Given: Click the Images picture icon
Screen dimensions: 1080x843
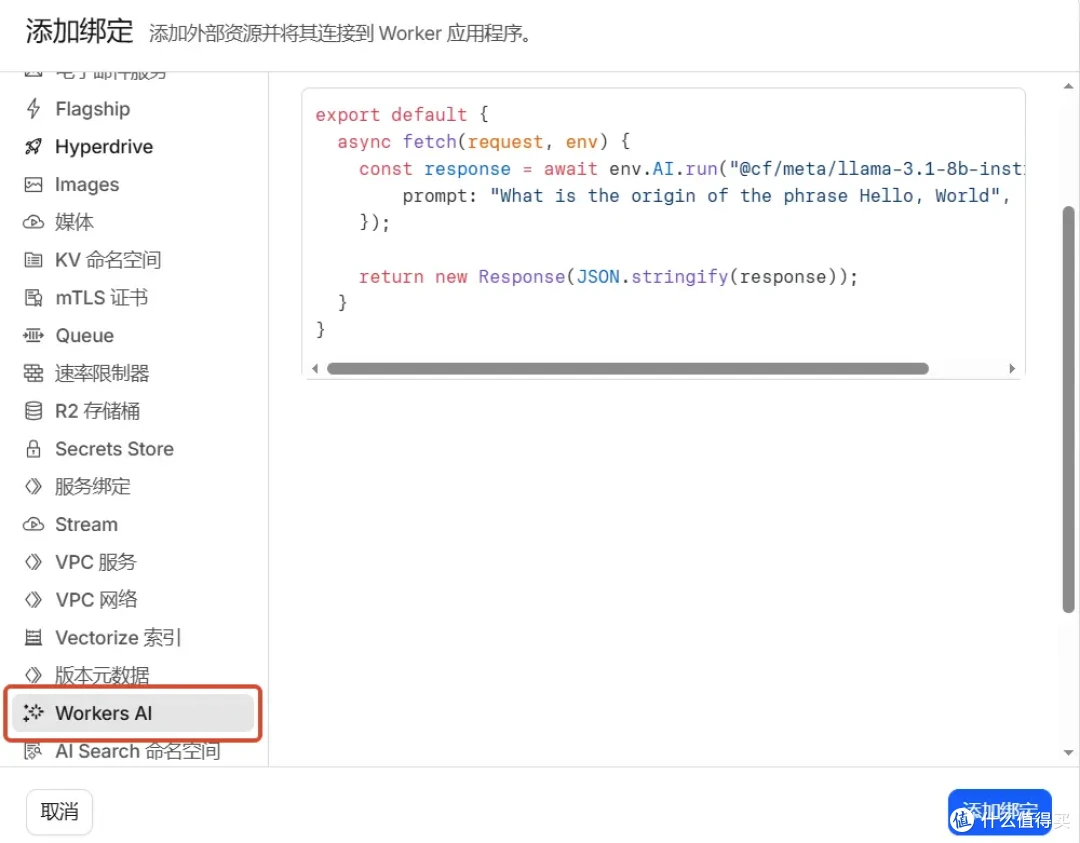Looking at the screenshot, I should [33, 185].
